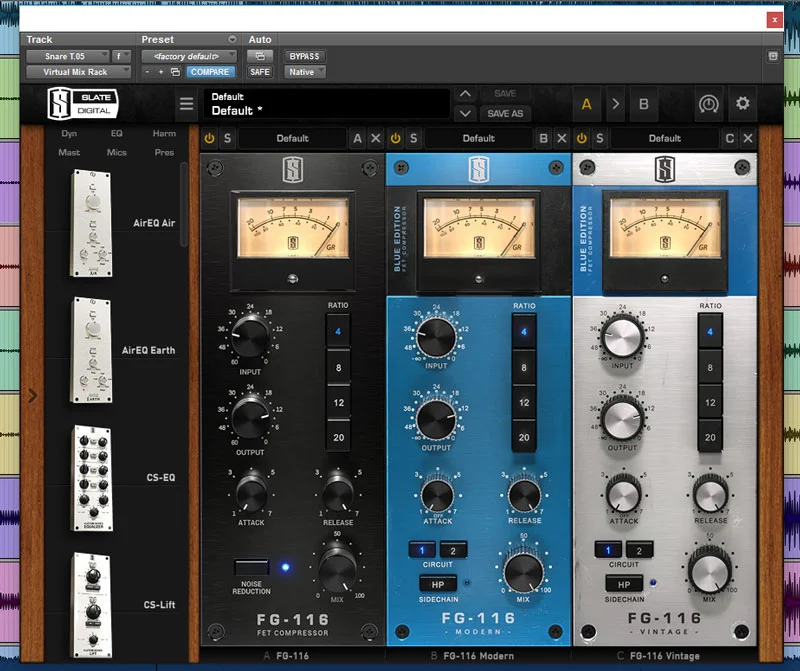This screenshot has height=671, width=800.
Task: Set ratio 20 on black FG-116
Action: [338, 437]
